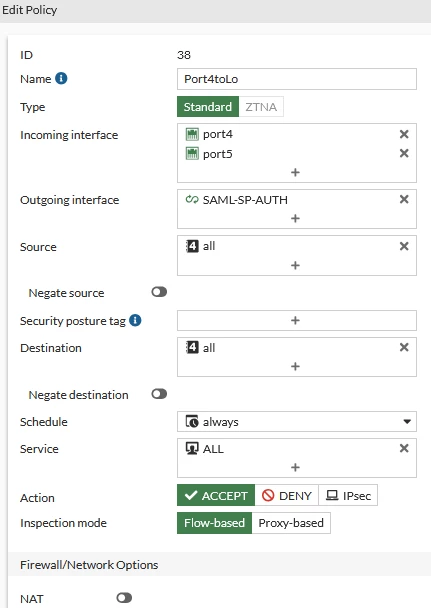
Task: Remove port5 from Incoming interface
Action: tap(404, 153)
